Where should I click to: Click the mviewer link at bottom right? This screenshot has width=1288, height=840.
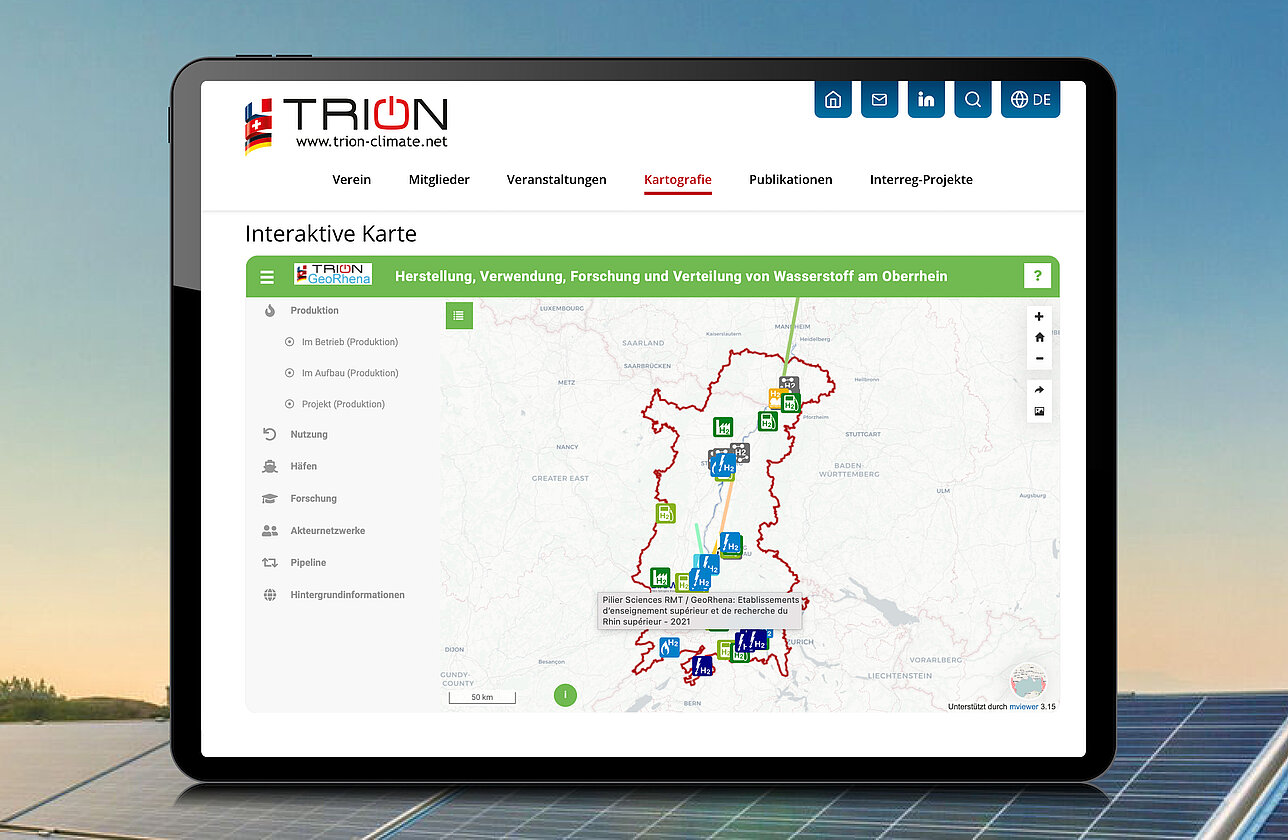(x=1023, y=705)
